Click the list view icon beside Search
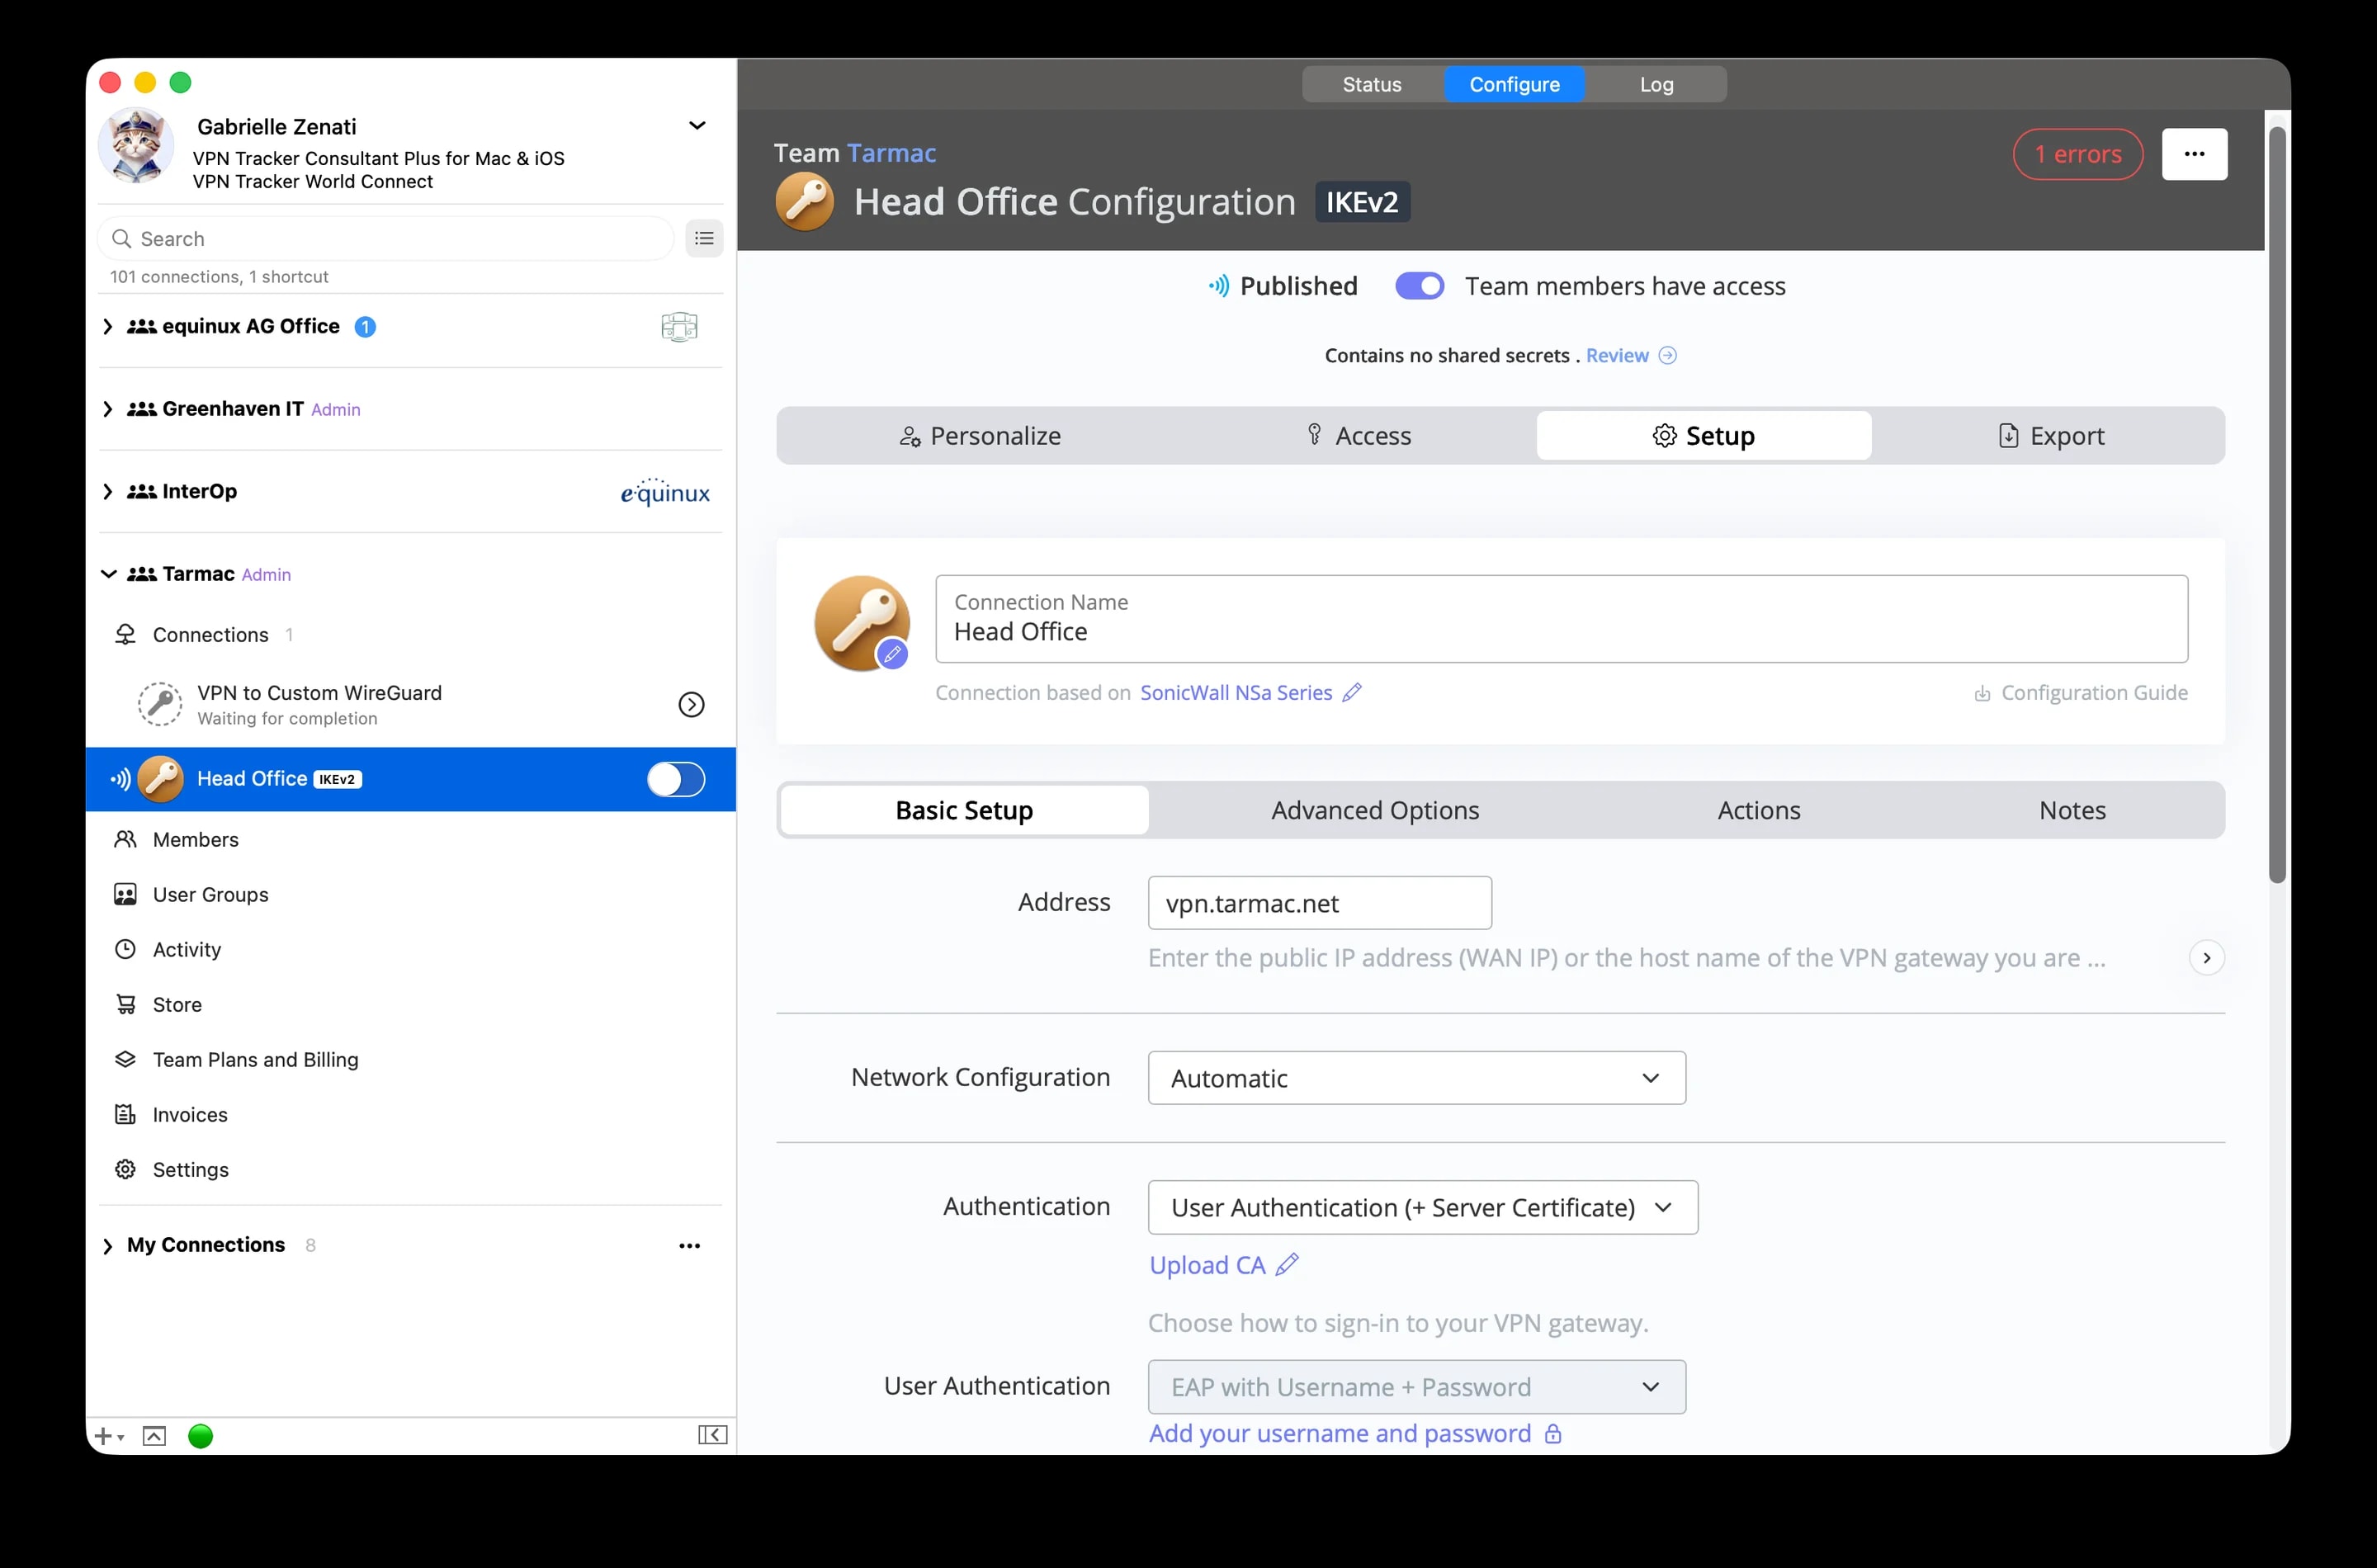Viewport: 2377px width, 1568px height. 704,238
